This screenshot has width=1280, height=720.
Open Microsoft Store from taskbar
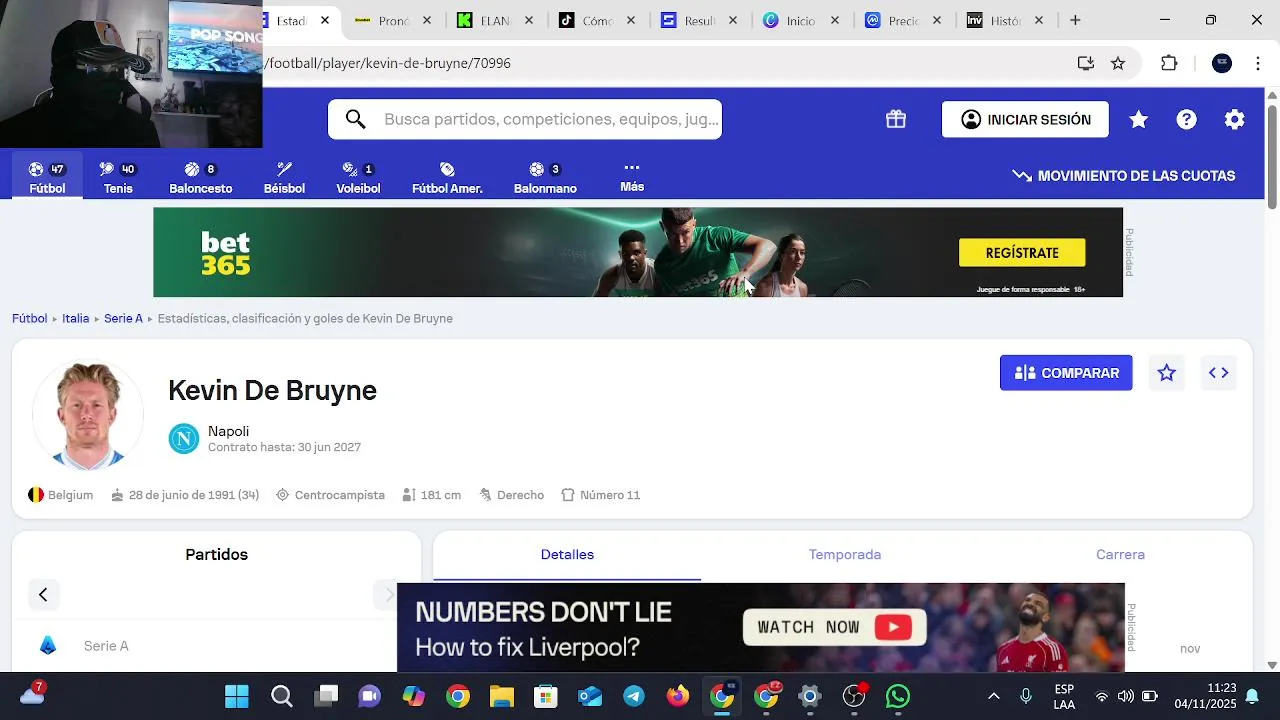(545, 696)
